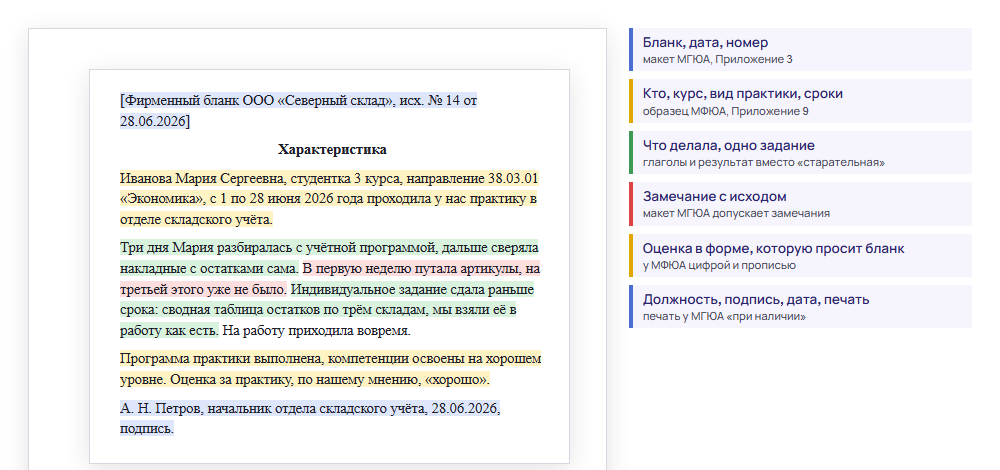Select the "Бланк, дата, номер" legend card
The height and width of the screenshot is (470, 1000).
click(800, 49)
